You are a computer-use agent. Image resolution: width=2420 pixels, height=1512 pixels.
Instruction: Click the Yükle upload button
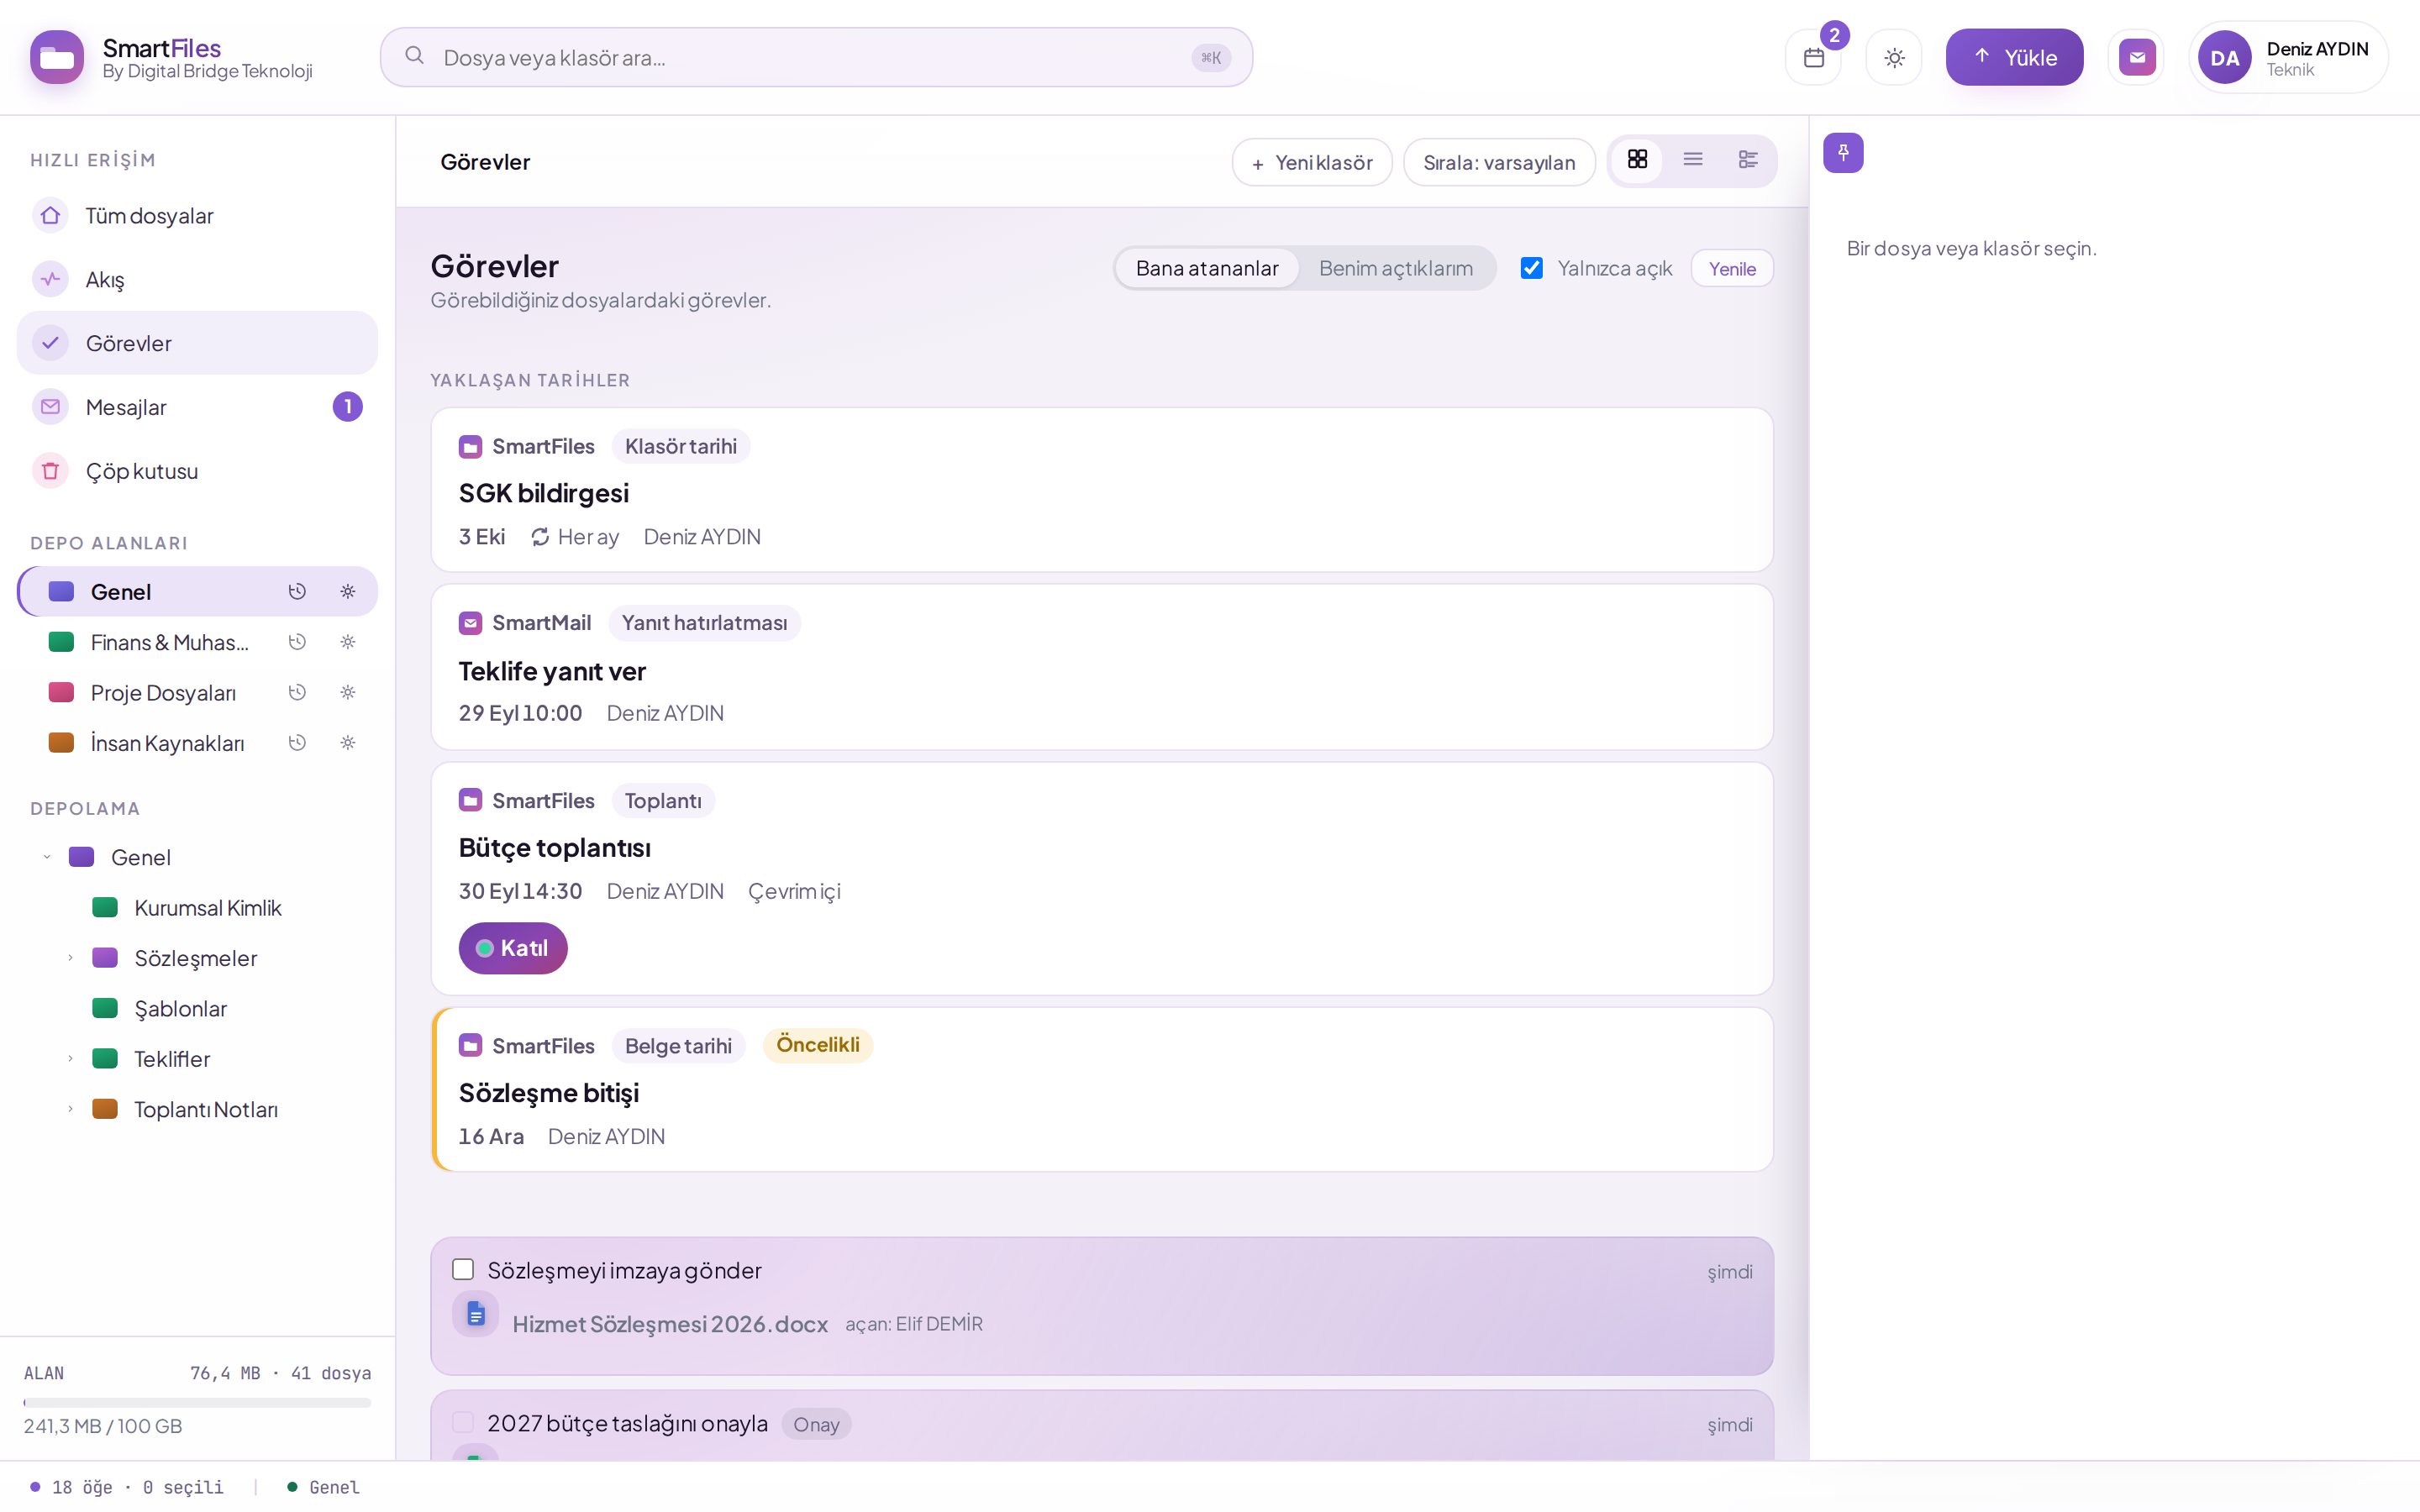point(2014,58)
